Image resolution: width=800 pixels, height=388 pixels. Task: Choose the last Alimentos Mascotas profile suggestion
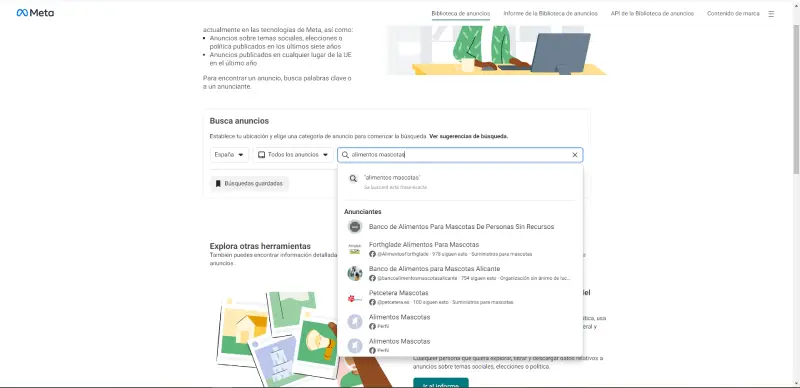pyautogui.click(x=461, y=345)
